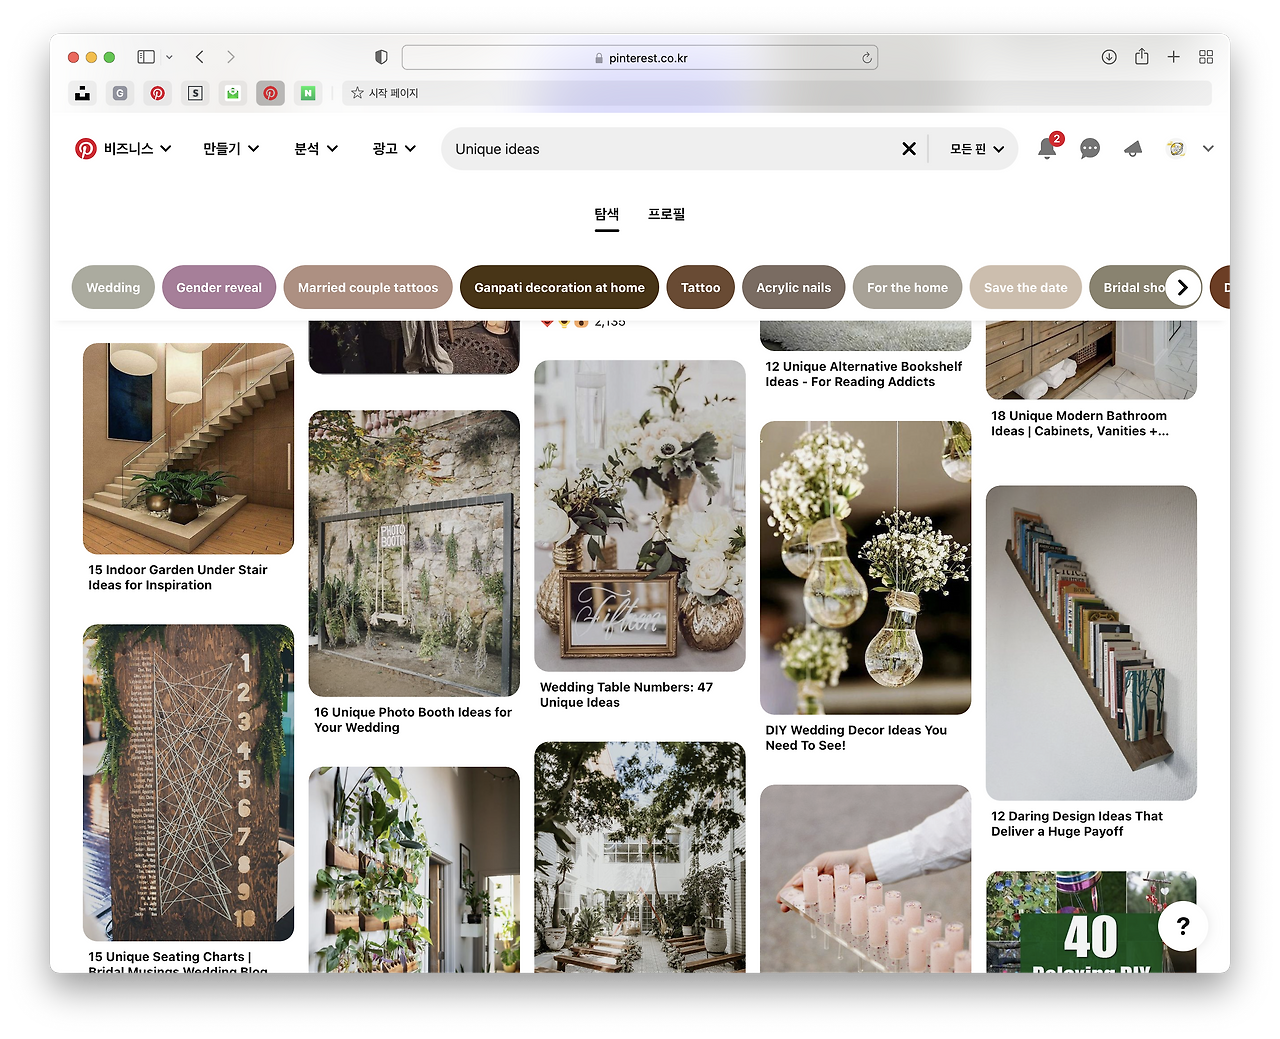This screenshot has width=1280, height=1039.
Task: Switch to the 프로필 tab
Action: (x=667, y=214)
